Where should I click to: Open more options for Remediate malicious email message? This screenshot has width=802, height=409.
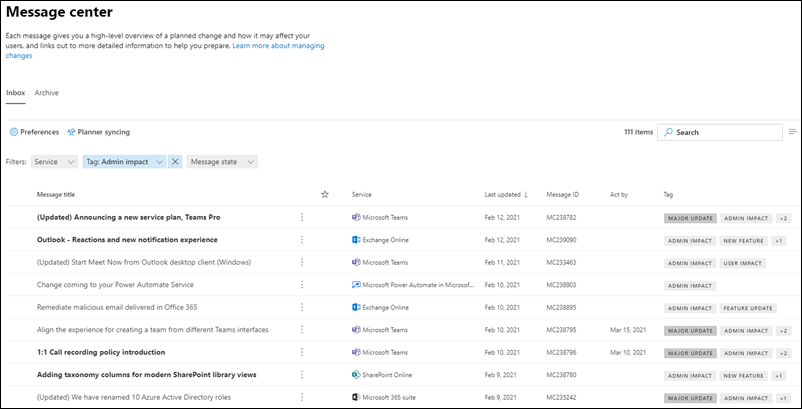[x=302, y=307]
